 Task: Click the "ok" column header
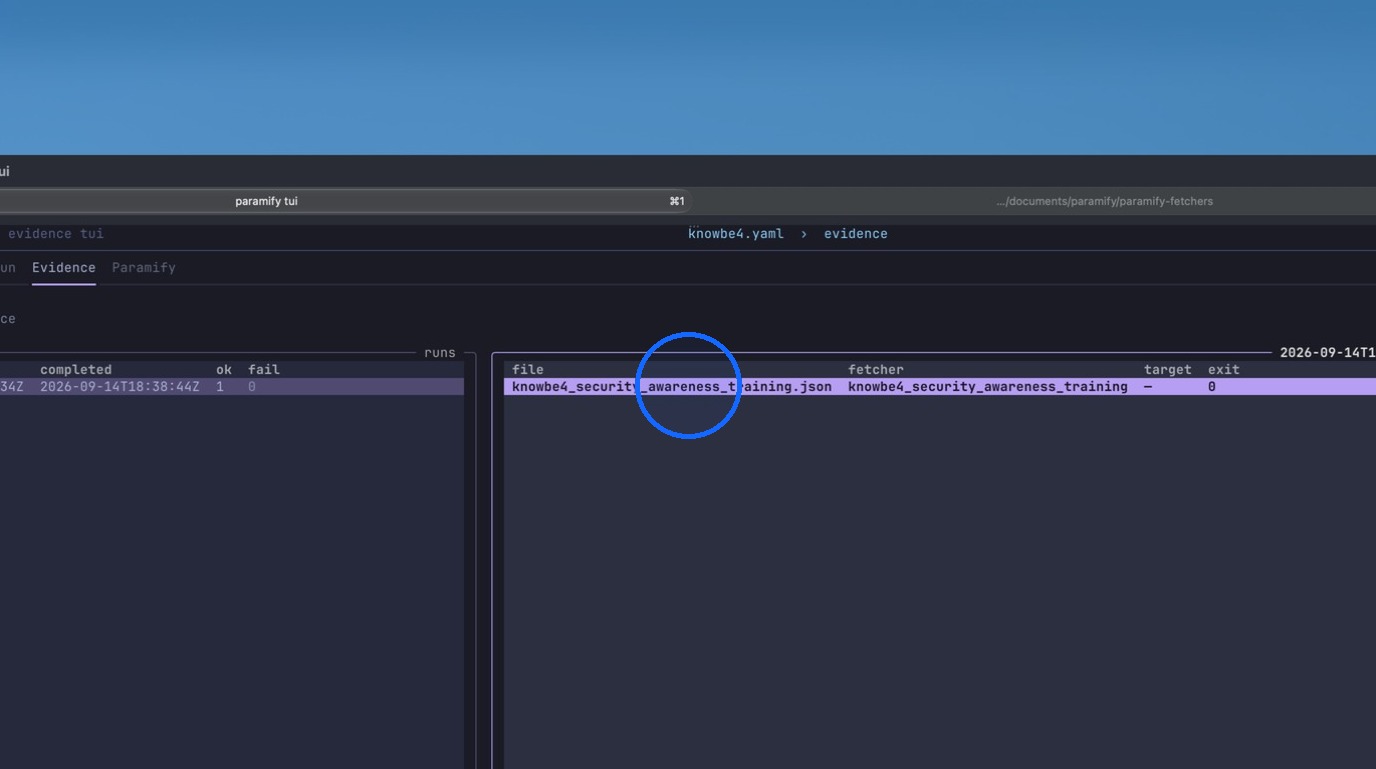[x=224, y=370]
